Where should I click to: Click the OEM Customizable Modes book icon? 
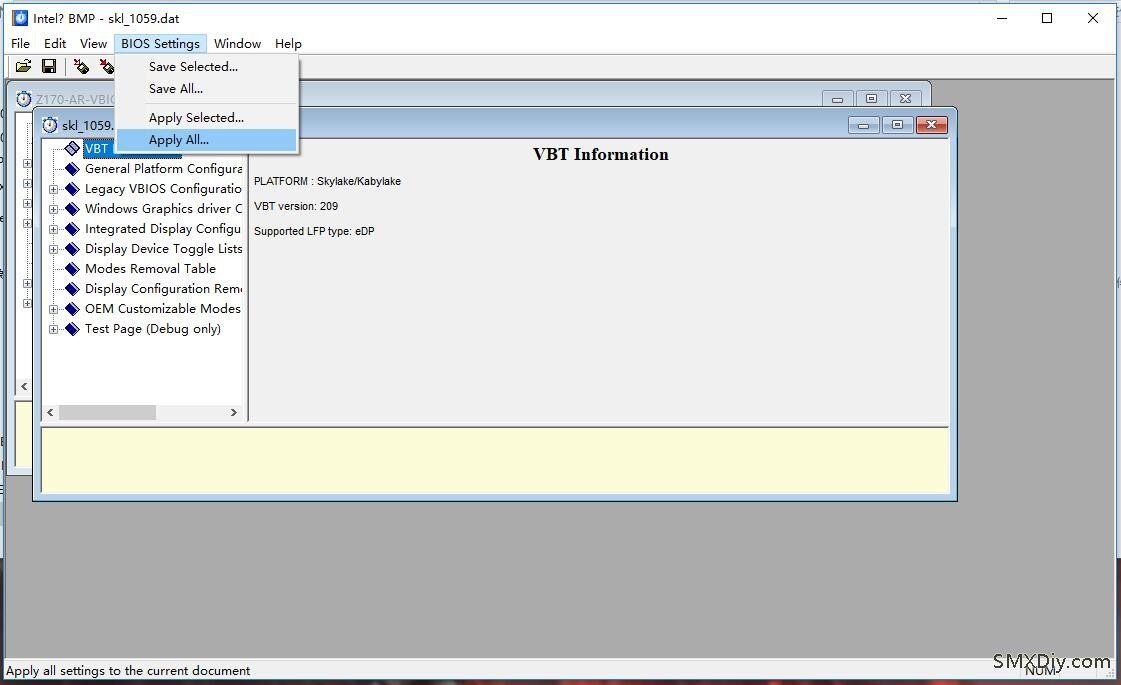tap(71, 309)
